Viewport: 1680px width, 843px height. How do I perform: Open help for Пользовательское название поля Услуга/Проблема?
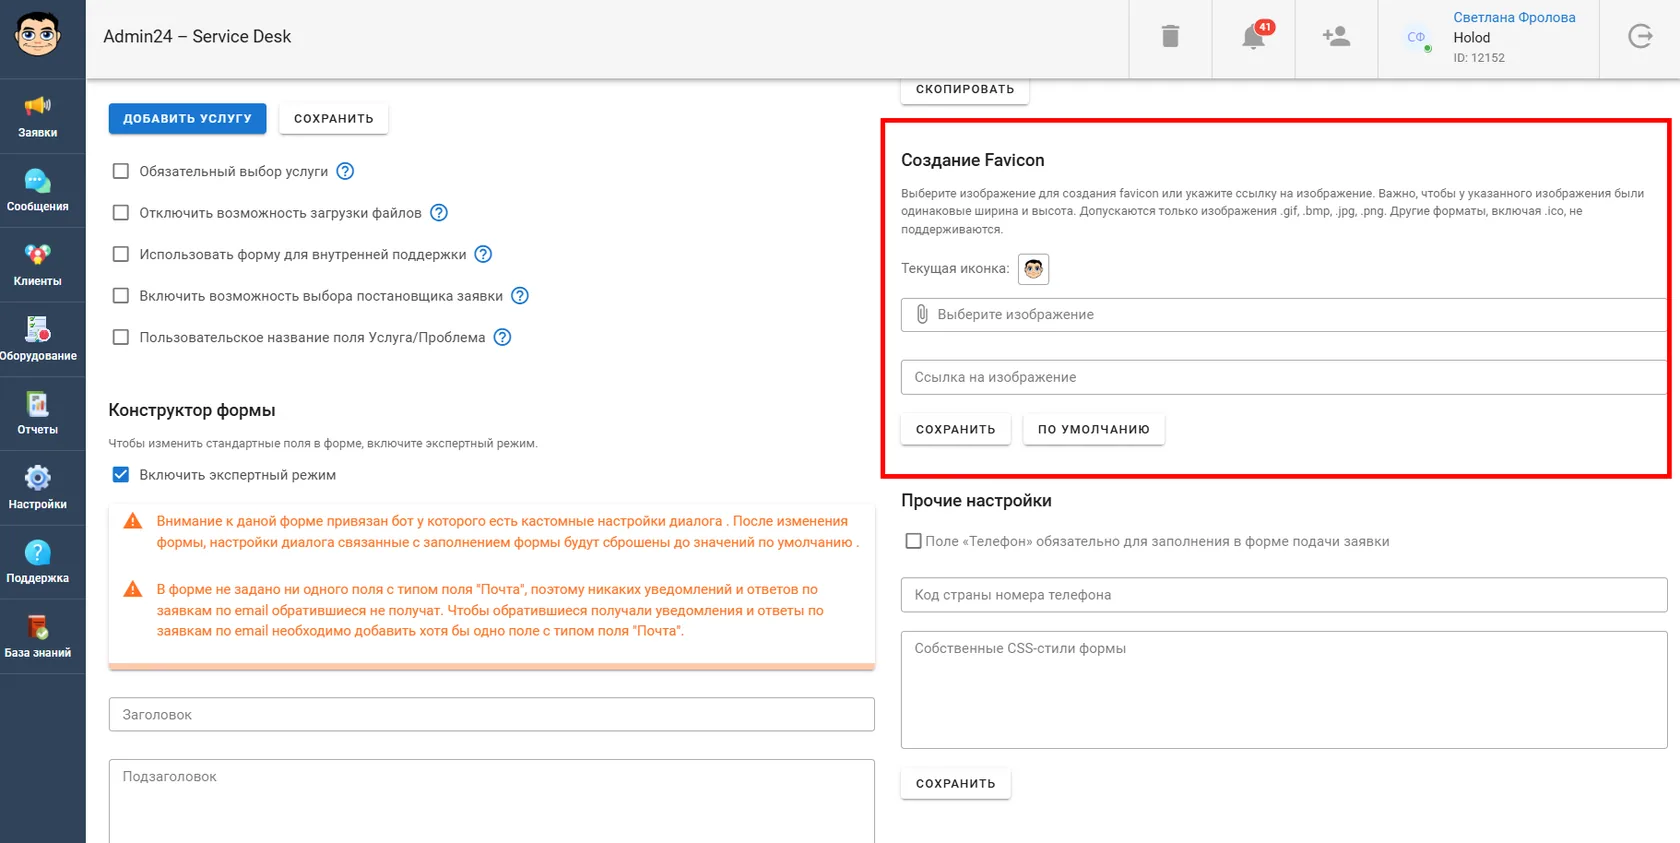coord(503,337)
